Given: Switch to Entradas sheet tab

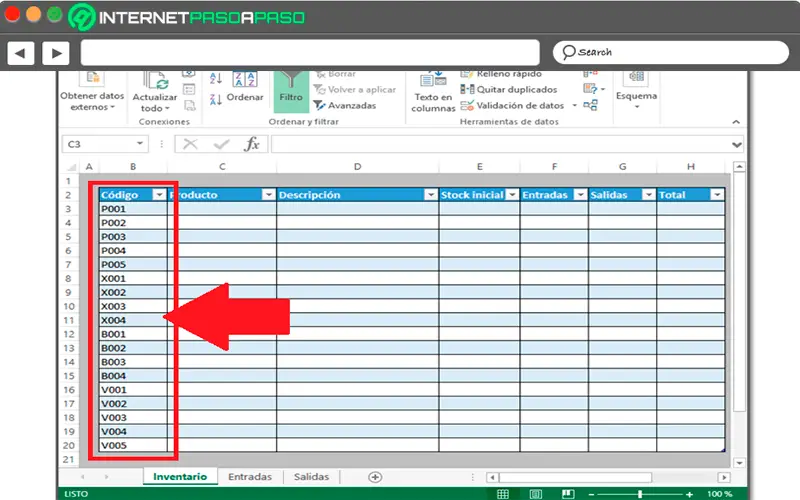Looking at the screenshot, I should pyautogui.click(x=250, y=477).
